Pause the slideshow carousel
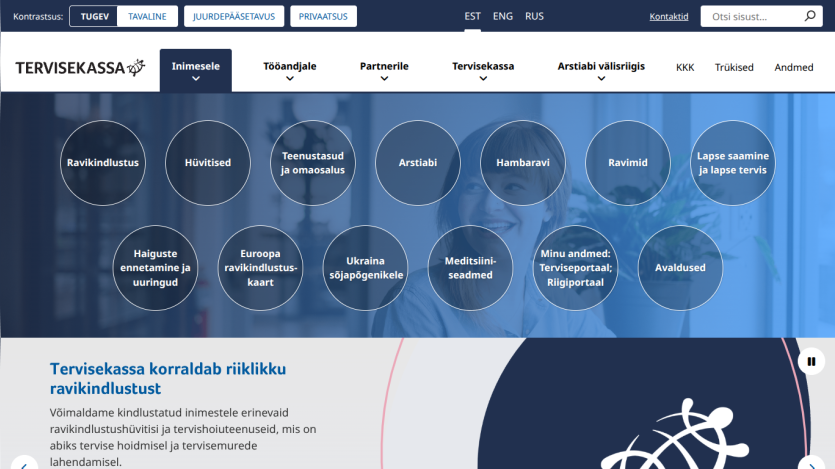The width and height of the screenshot is (835, 469). pyautogui.click(x=811, y=361)
